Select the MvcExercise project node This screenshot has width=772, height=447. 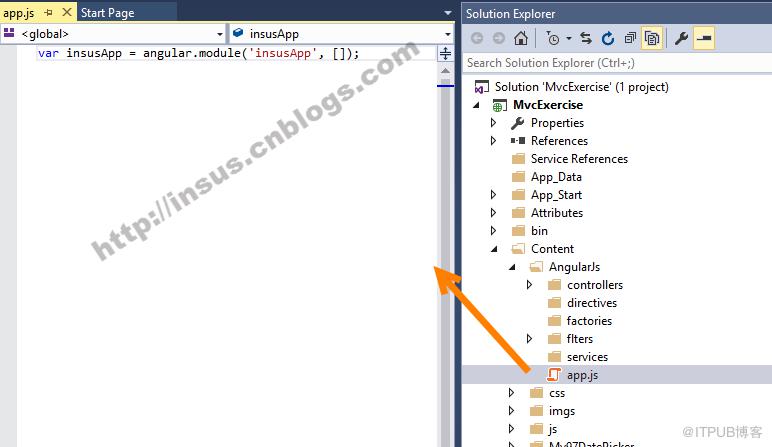coord(548,105)
